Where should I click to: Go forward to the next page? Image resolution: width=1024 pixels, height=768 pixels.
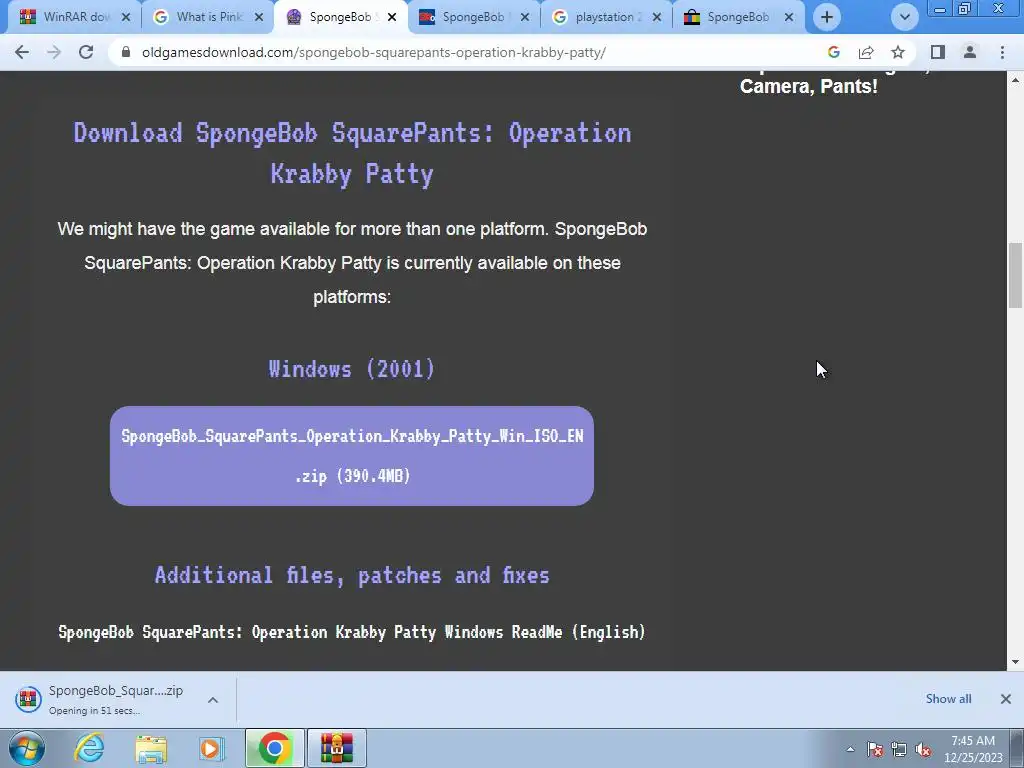click(54, 52)
